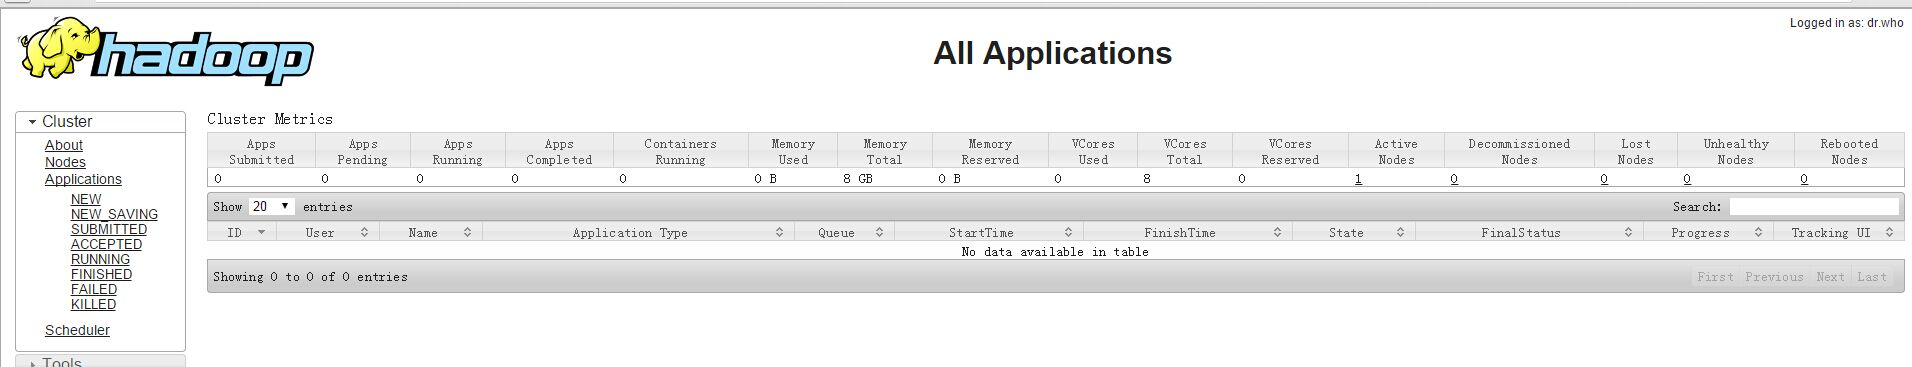The image size is (1912, 367).
Task: Go to Previous page of results
Action: (1774, 277)
